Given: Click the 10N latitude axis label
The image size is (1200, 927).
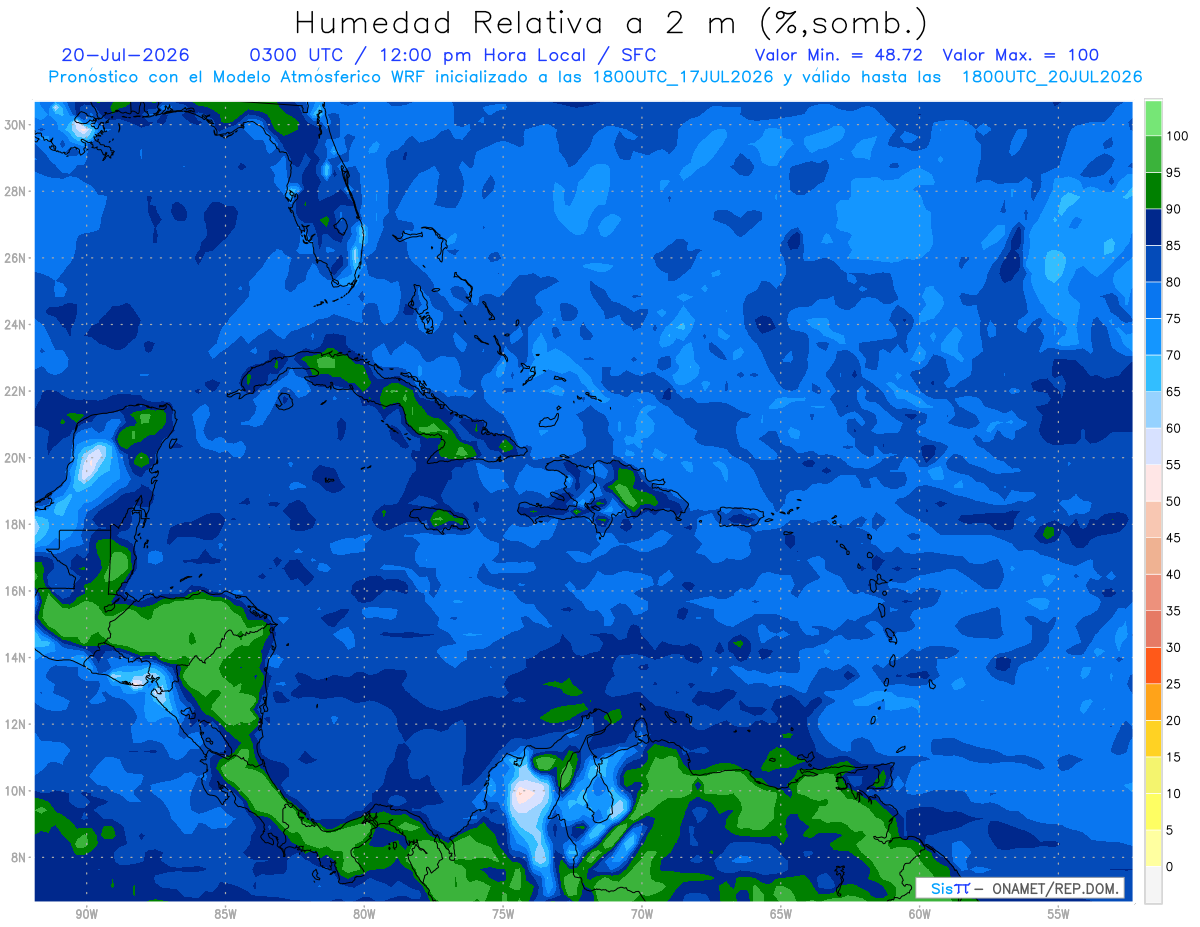Looking at the screenshot, I should pyautogui.click(x=16, y=791).
